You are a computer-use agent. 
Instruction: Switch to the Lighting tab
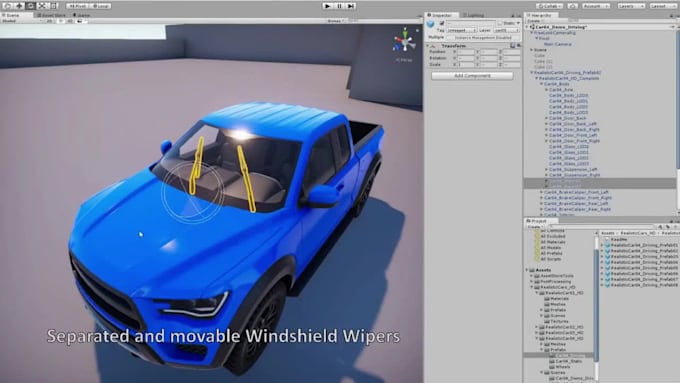(474, 15)
